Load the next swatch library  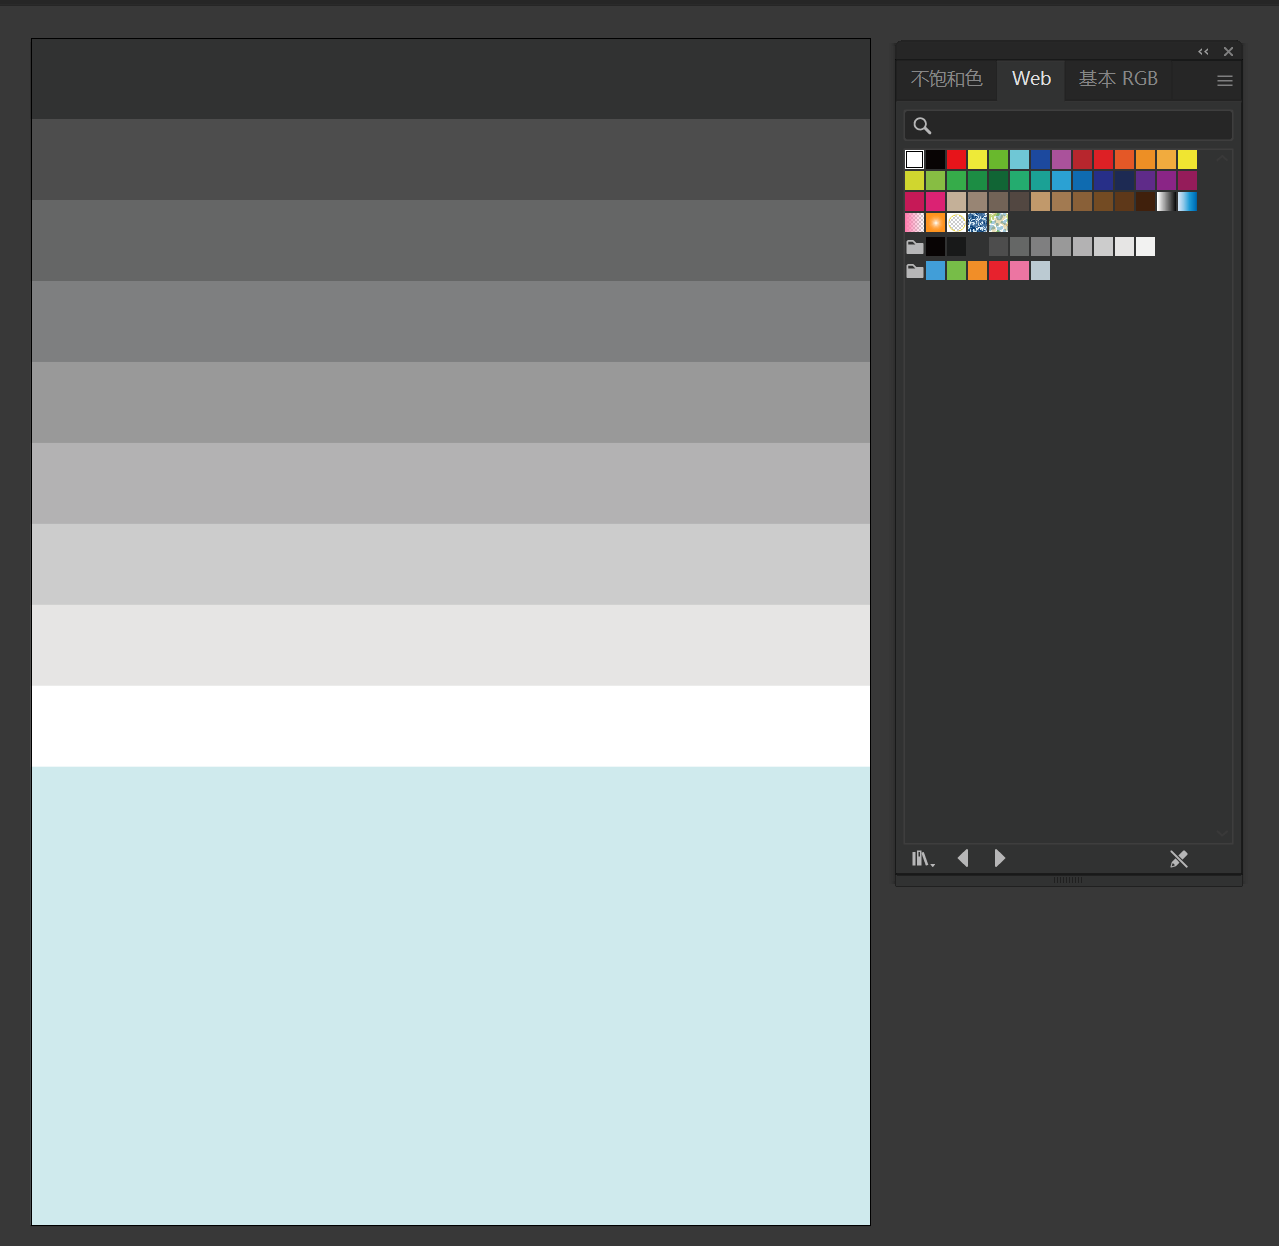click(999, 858)
